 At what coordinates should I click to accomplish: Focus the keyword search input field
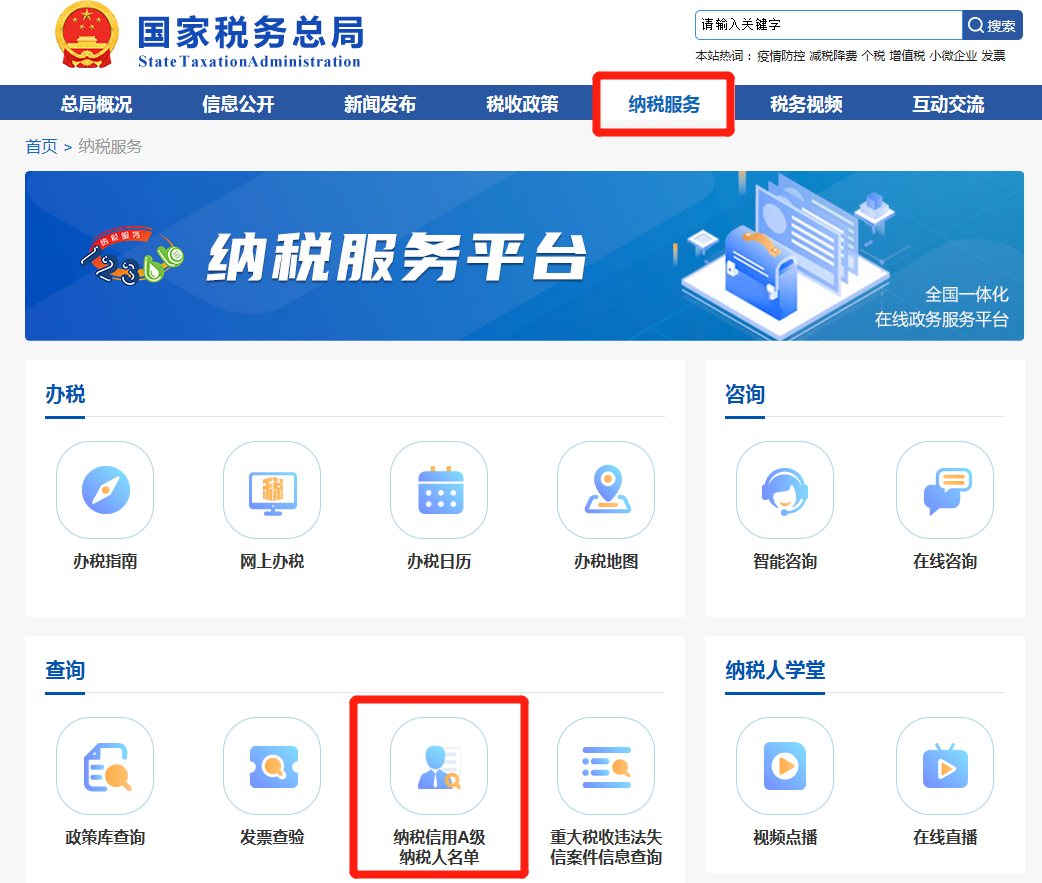pos(828,25)
